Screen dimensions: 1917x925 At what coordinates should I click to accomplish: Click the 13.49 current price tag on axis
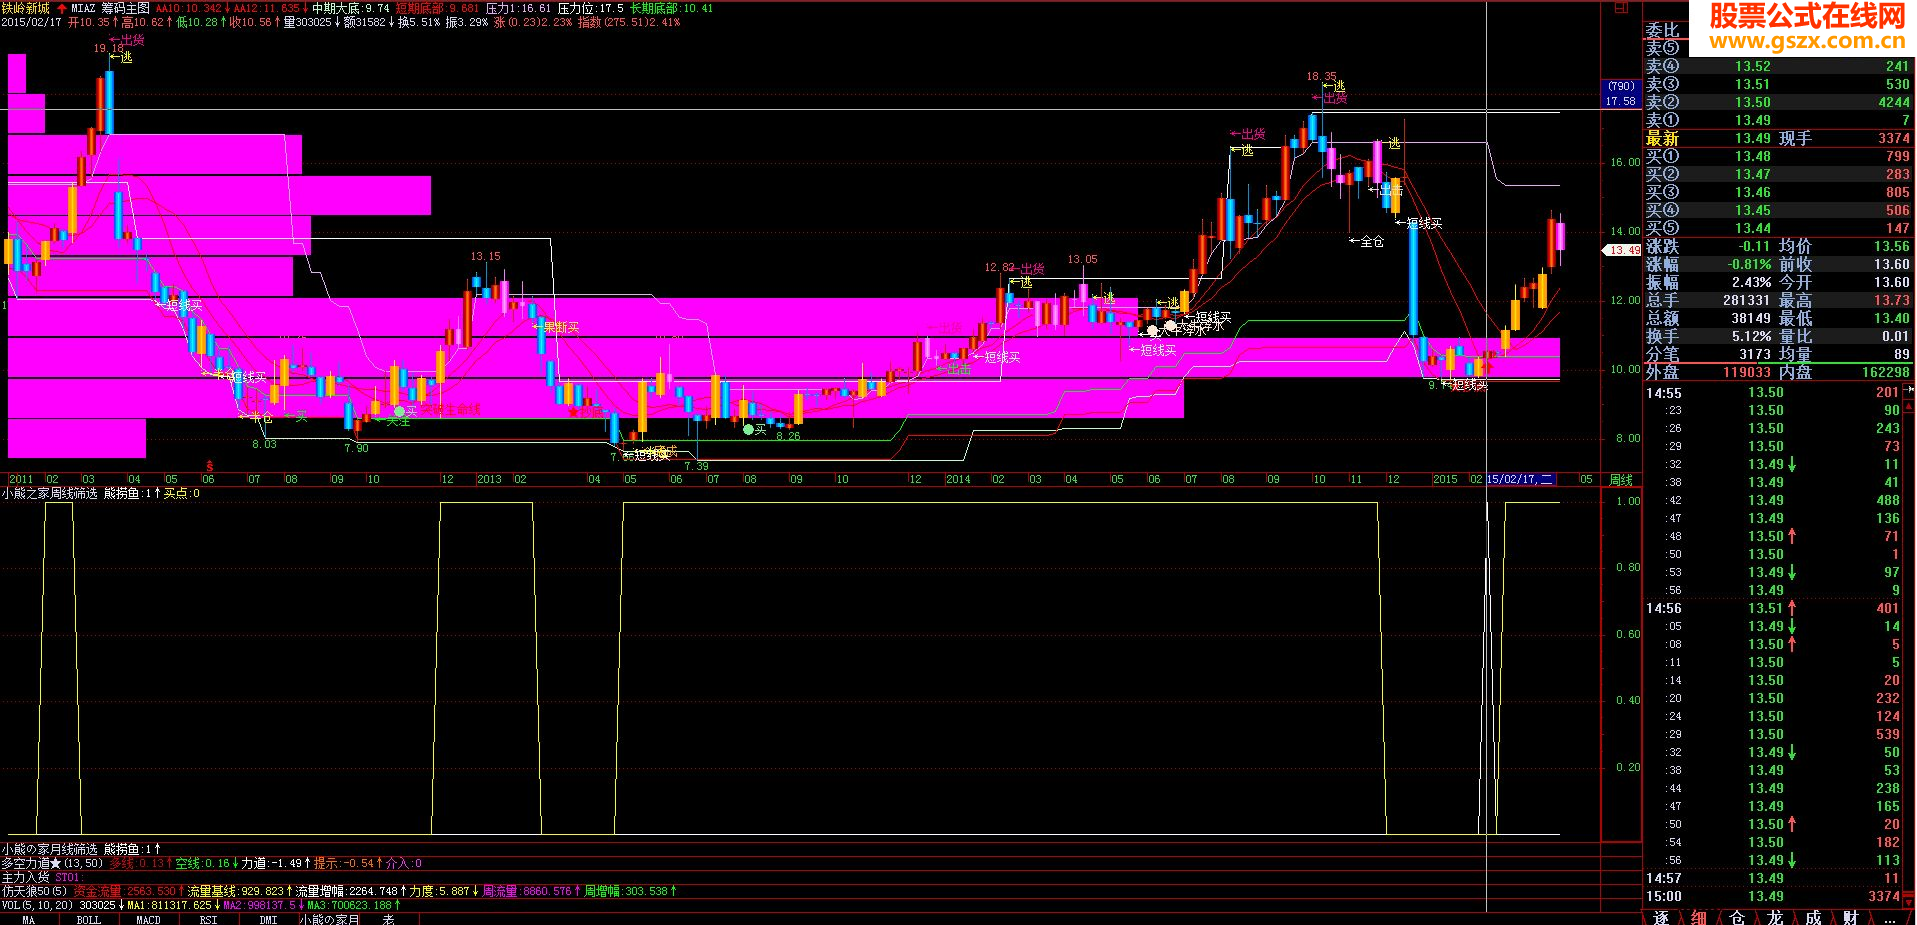(x=1623, y=250)
